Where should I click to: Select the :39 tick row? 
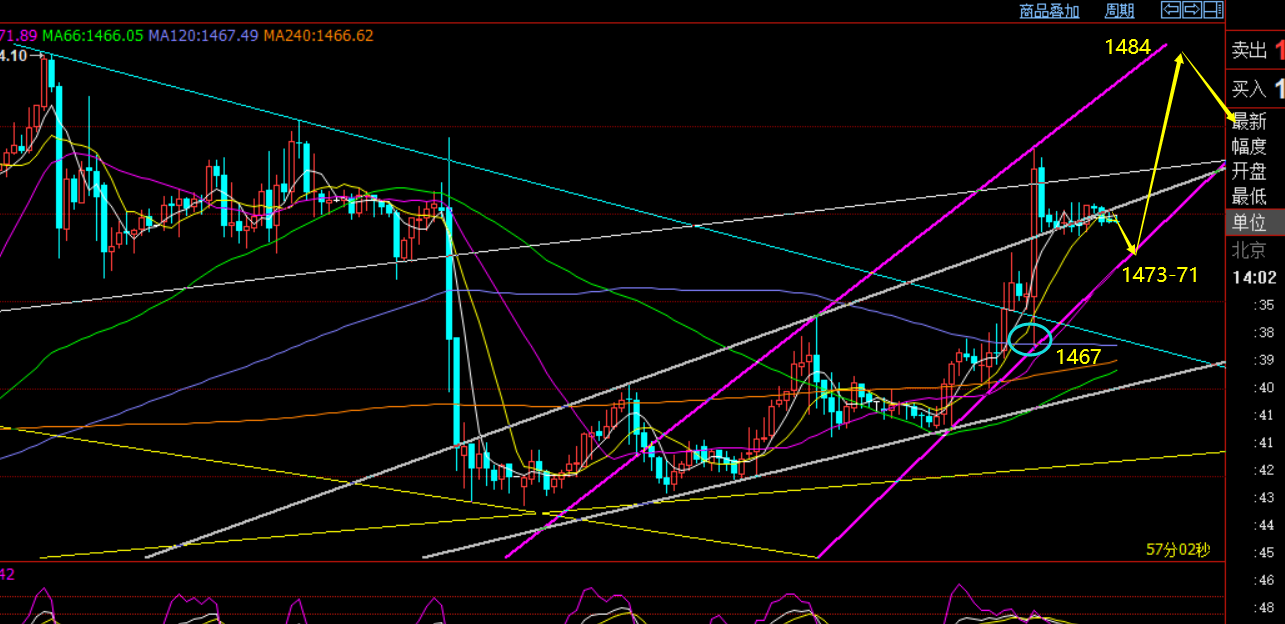pyautogui.click(x=1266, y=360)
